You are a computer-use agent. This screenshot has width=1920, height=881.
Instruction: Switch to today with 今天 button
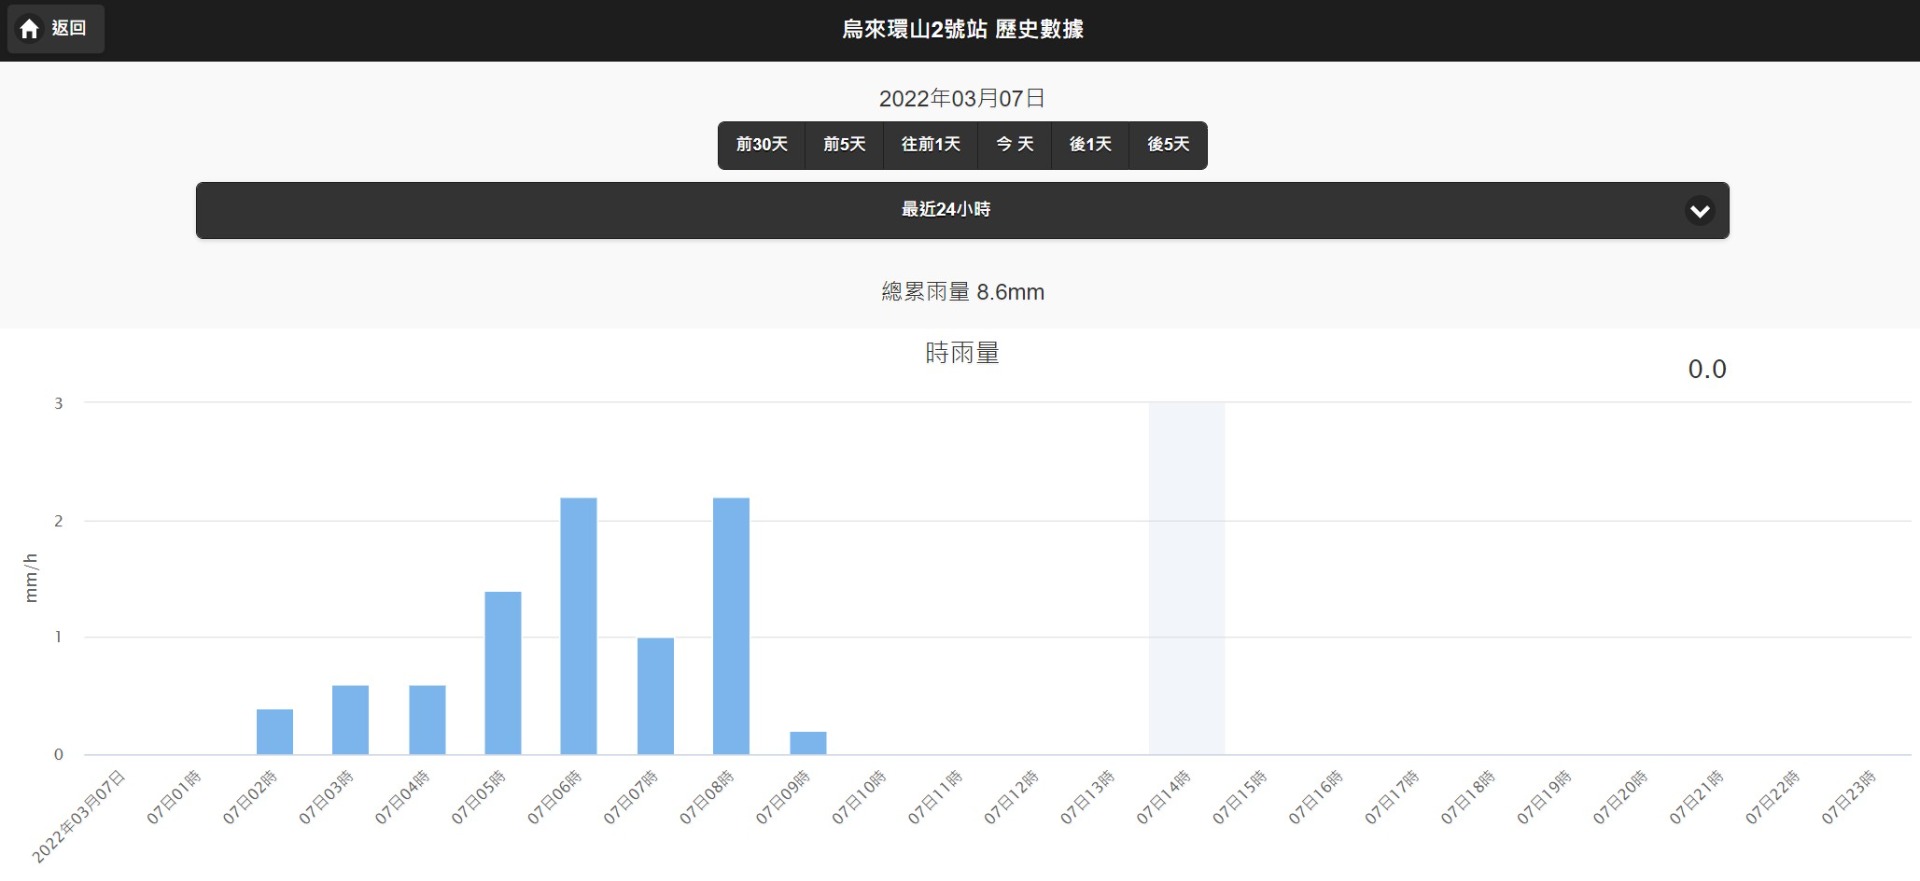point(1014,145)
